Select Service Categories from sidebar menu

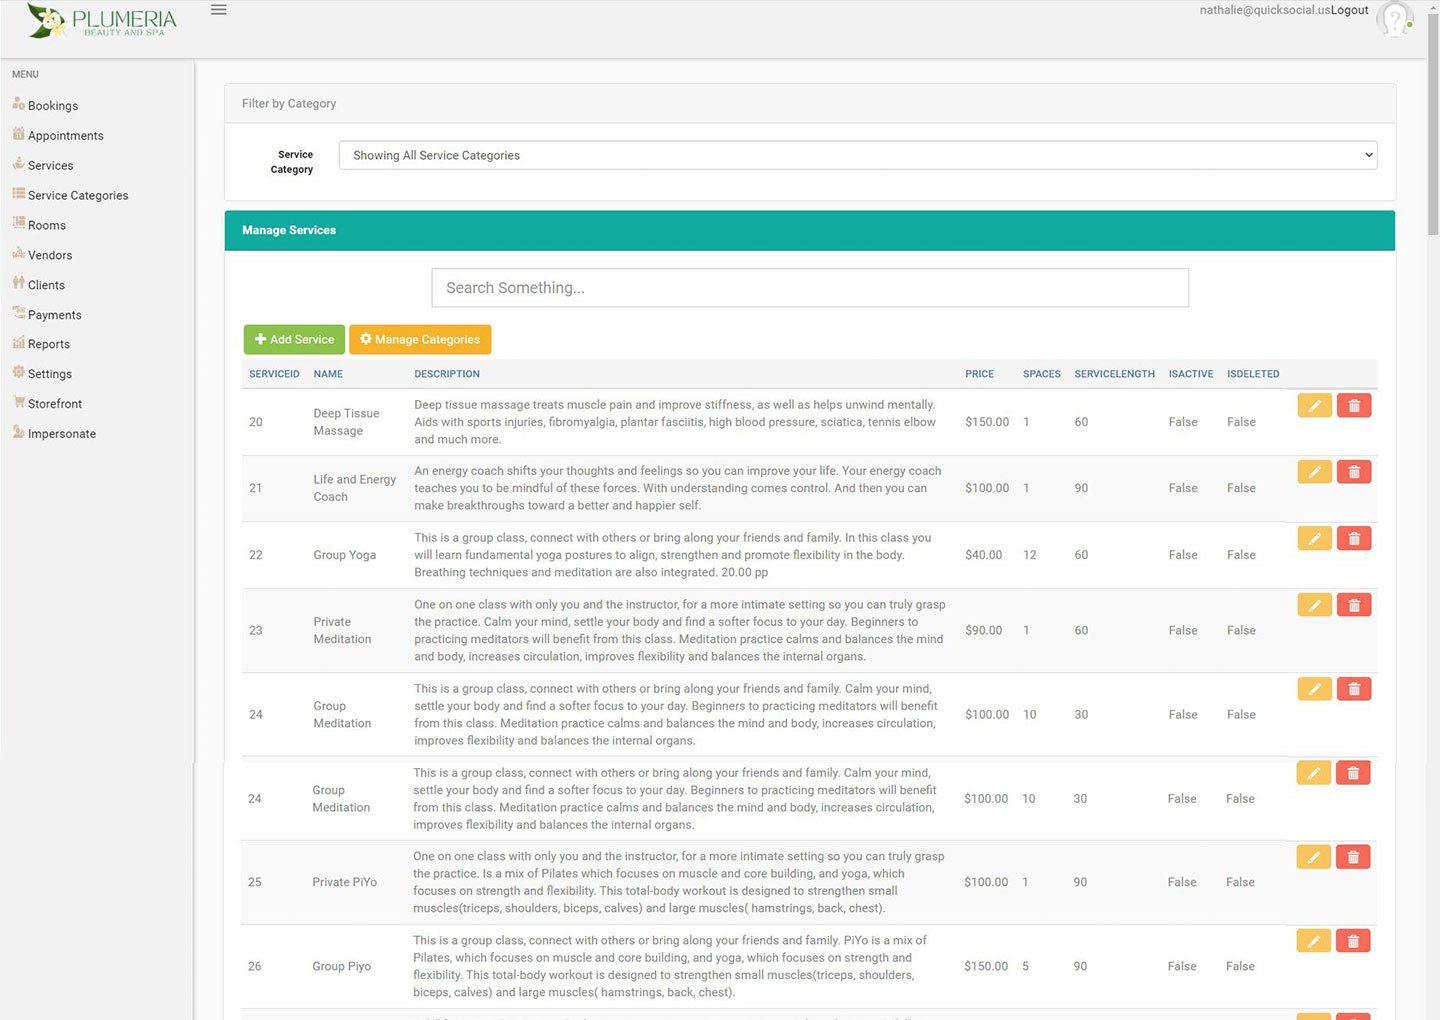[x=78, y=196]
